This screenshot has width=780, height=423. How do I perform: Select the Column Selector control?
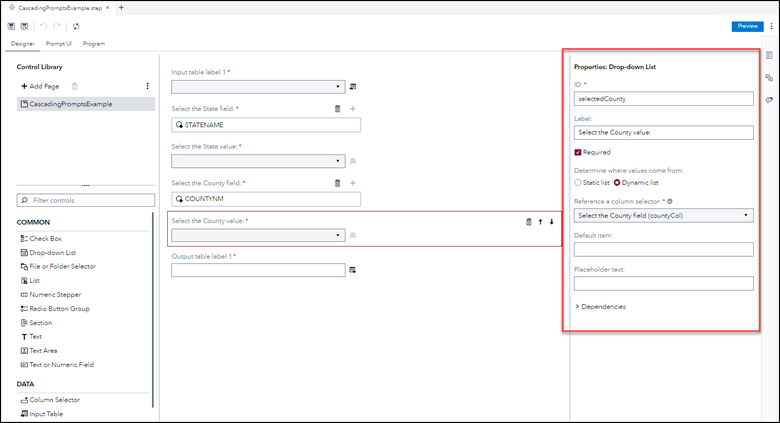[50, 400]
